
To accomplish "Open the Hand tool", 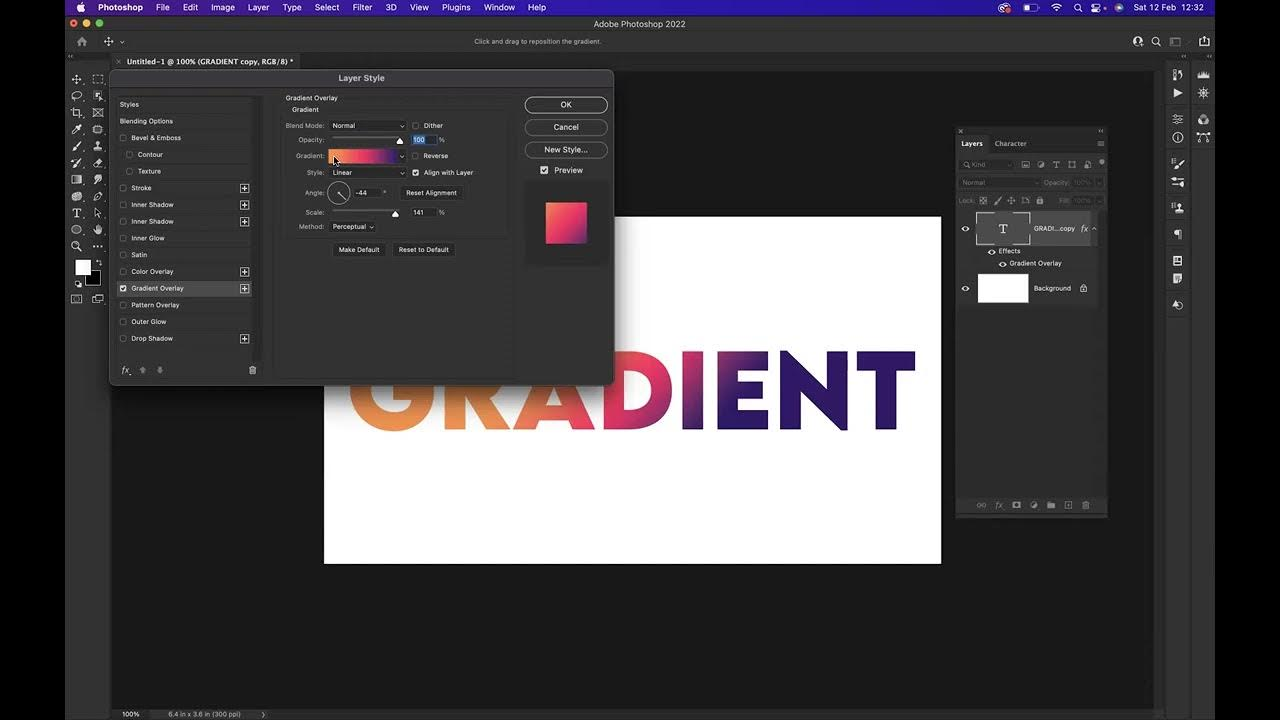I will pos(97,229).
